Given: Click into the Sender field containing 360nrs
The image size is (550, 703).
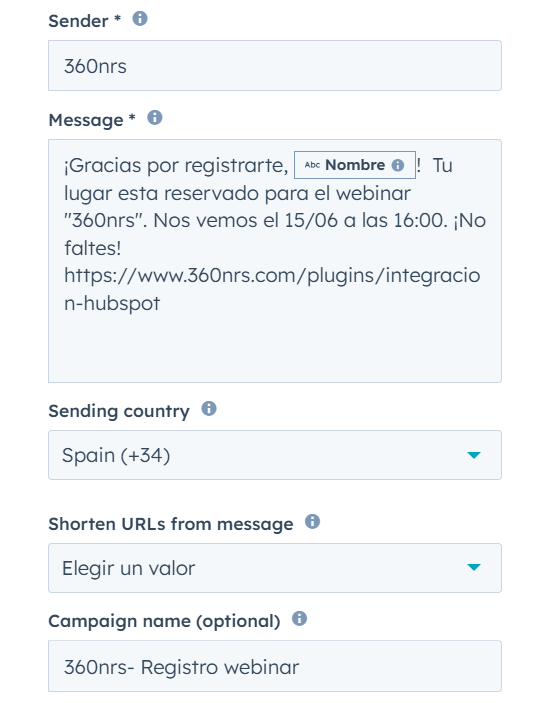Looking at the screenshot, I should 275,65.
